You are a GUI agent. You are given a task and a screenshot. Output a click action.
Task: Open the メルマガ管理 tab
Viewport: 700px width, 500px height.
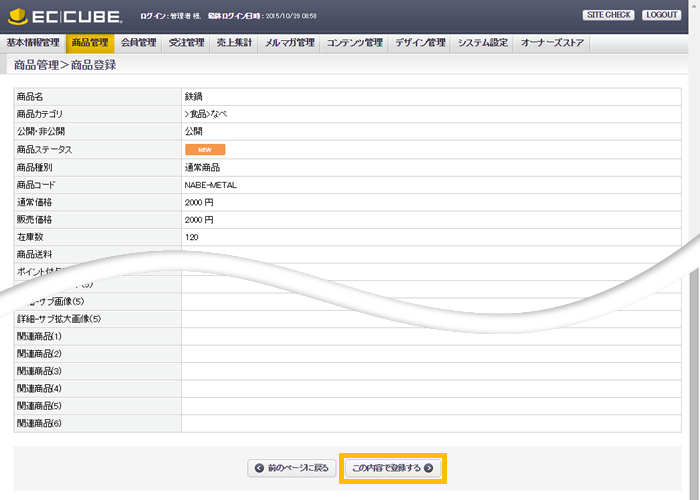pyautogui.click(x=290, y=43)
